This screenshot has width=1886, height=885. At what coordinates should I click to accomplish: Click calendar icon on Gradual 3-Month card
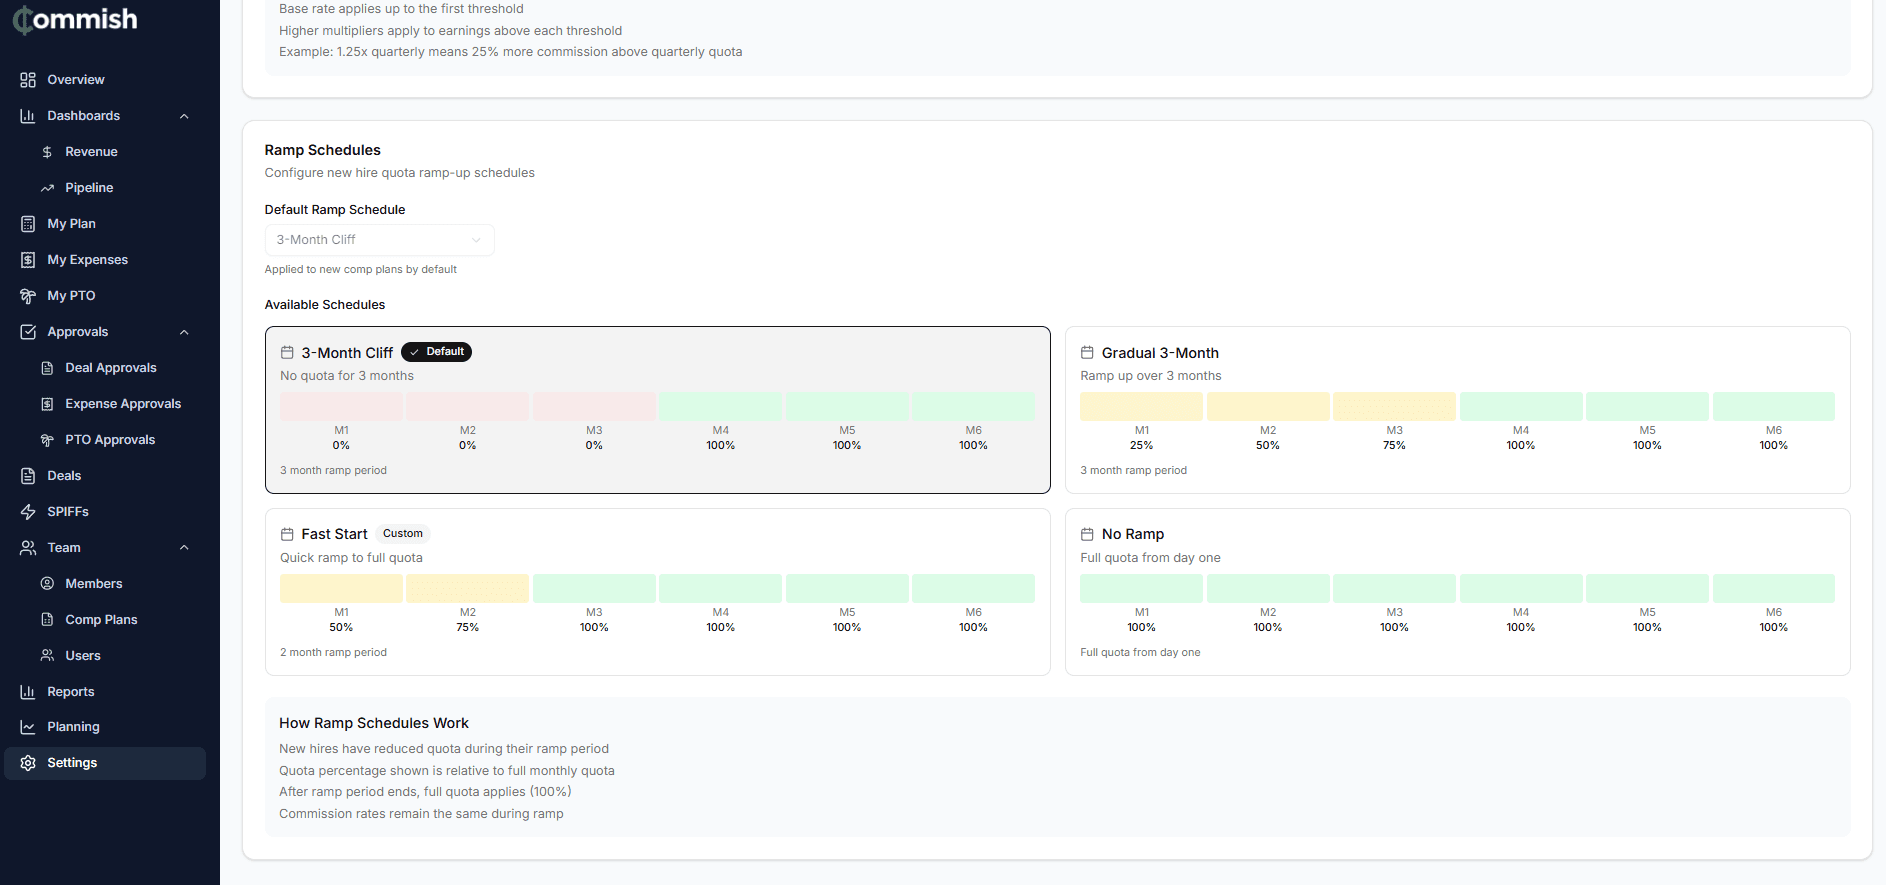1087,353
